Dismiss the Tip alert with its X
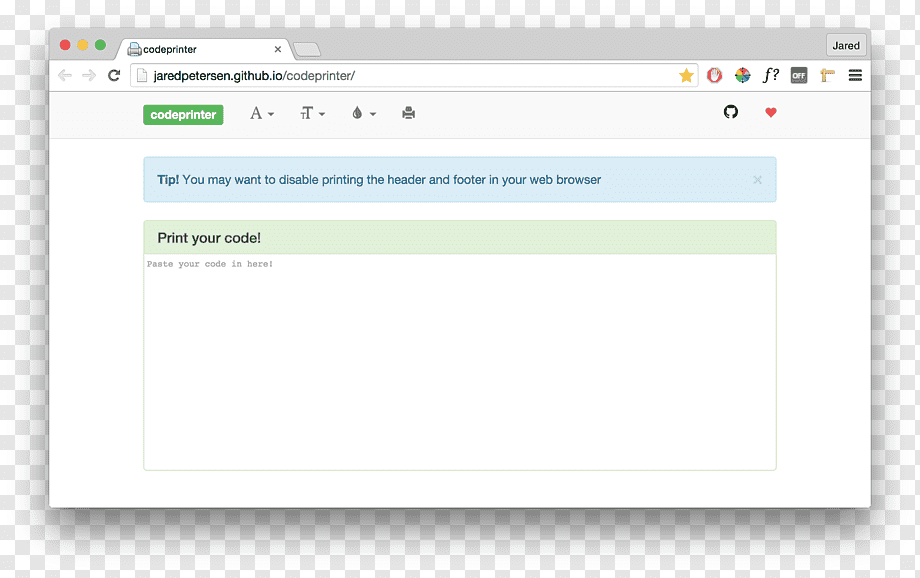920x578 pixels. tap(757, 180)
